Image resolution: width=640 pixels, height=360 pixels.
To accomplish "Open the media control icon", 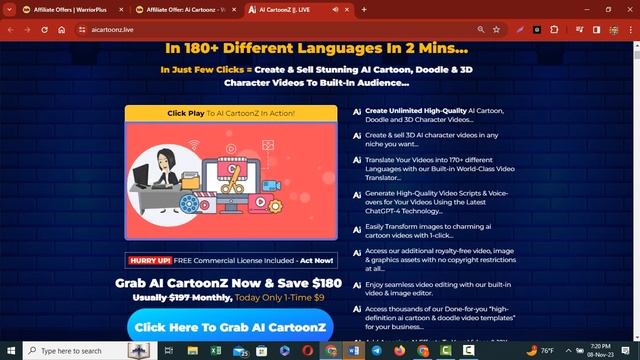I will 580,29.
